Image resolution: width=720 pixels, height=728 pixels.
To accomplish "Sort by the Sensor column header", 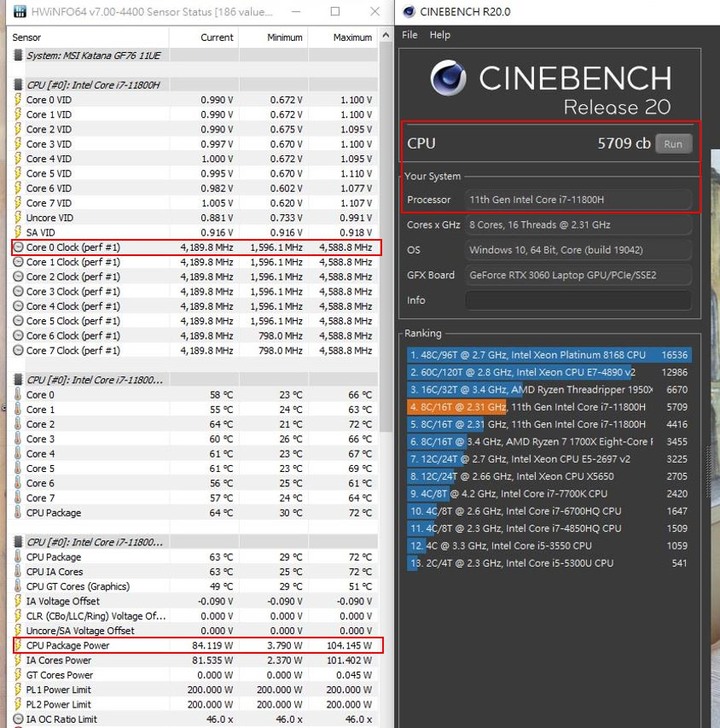I will tap(88, 37).
